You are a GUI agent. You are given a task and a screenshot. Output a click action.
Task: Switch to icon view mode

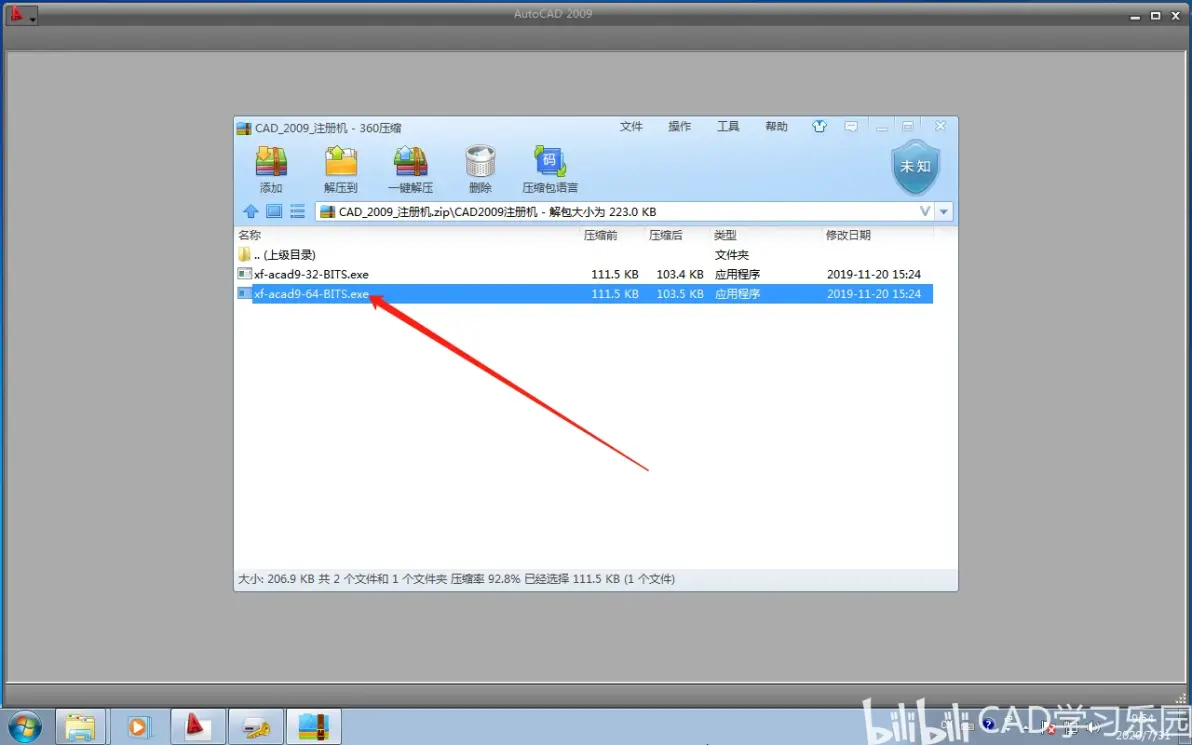pyautogui.click(x=274, y=211)
